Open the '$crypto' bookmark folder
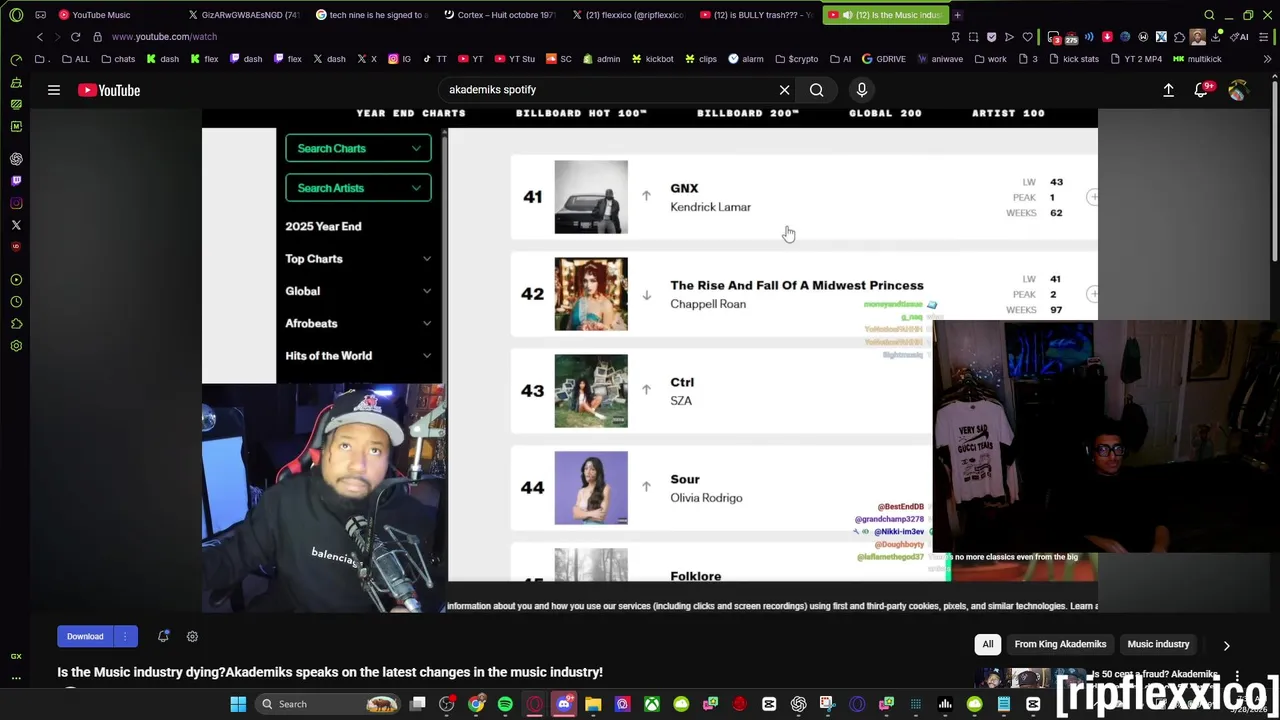This screenshot has height=720, width=1280. pos(796,59)
